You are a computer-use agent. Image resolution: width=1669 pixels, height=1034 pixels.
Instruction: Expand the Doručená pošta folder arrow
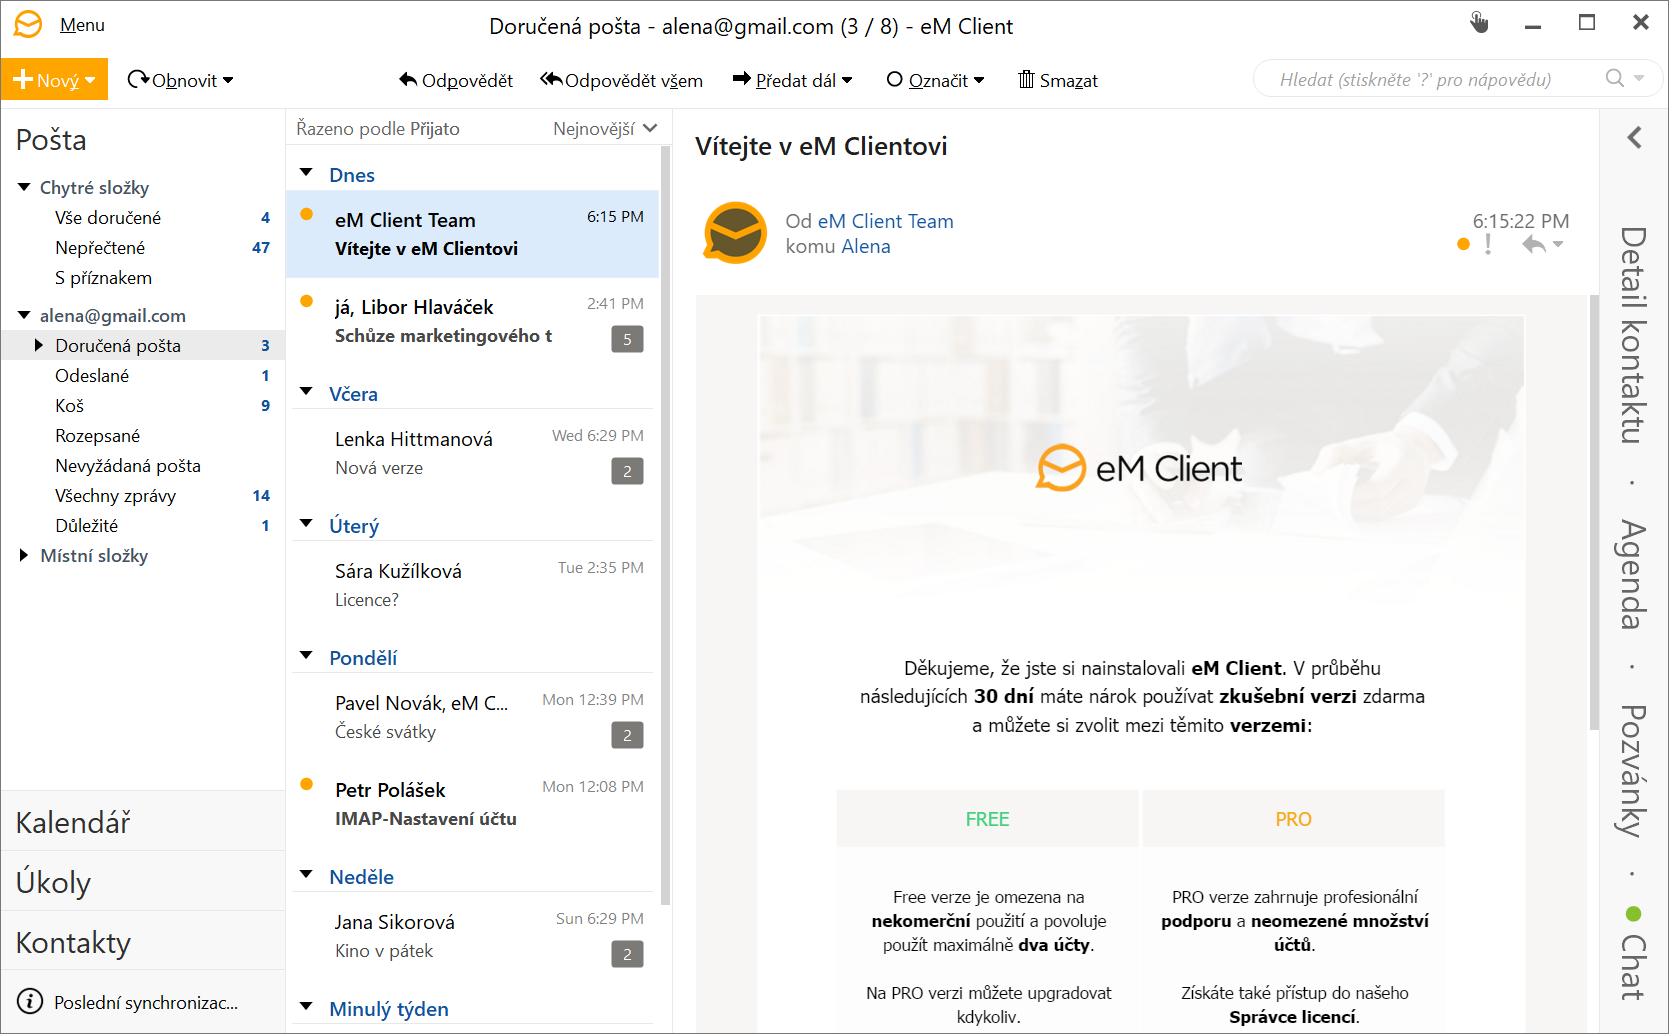(39, 346)
